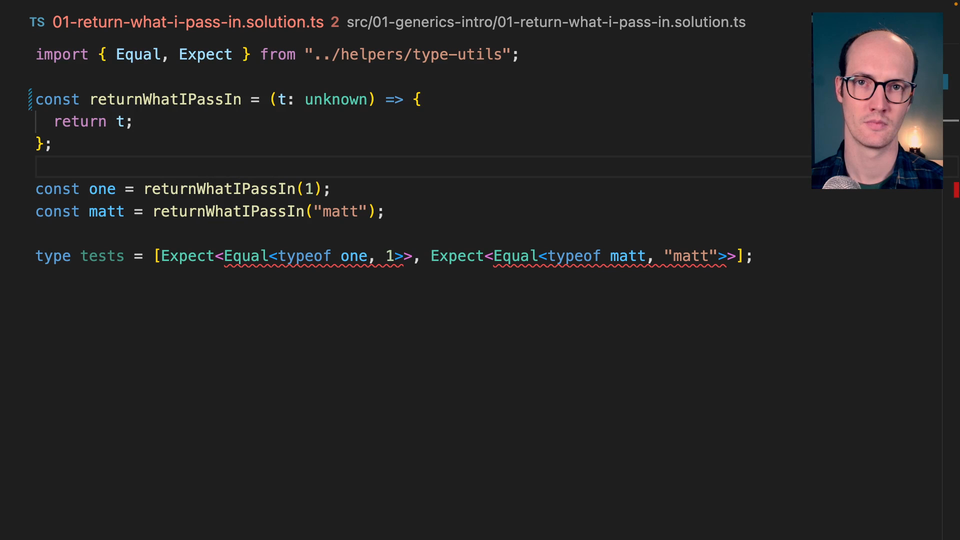
Task: Click the return t statement
Action: pyautogui.click(x=93, y=121)
